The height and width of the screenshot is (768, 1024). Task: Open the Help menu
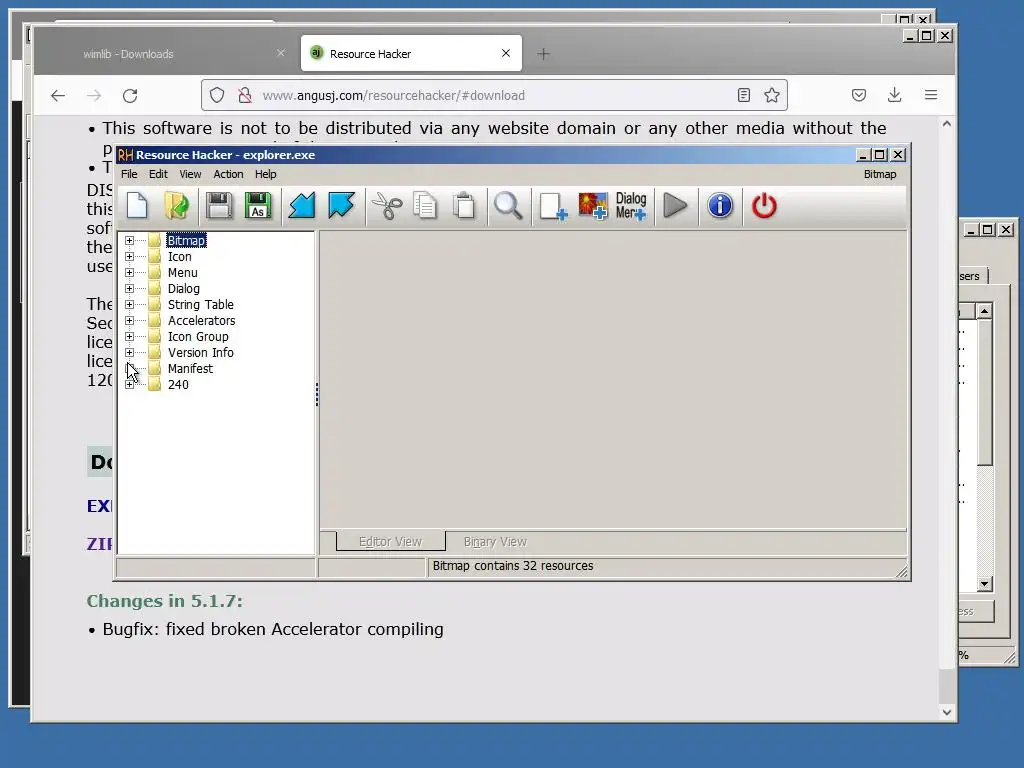pos(265,174)
